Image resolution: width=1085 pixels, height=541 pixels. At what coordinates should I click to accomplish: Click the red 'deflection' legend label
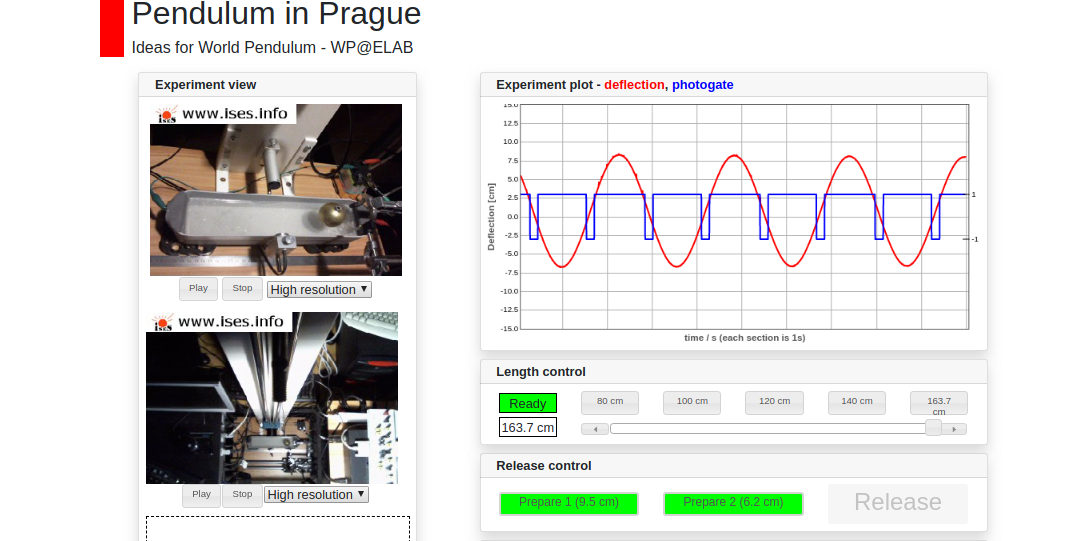tap(634, 85)
